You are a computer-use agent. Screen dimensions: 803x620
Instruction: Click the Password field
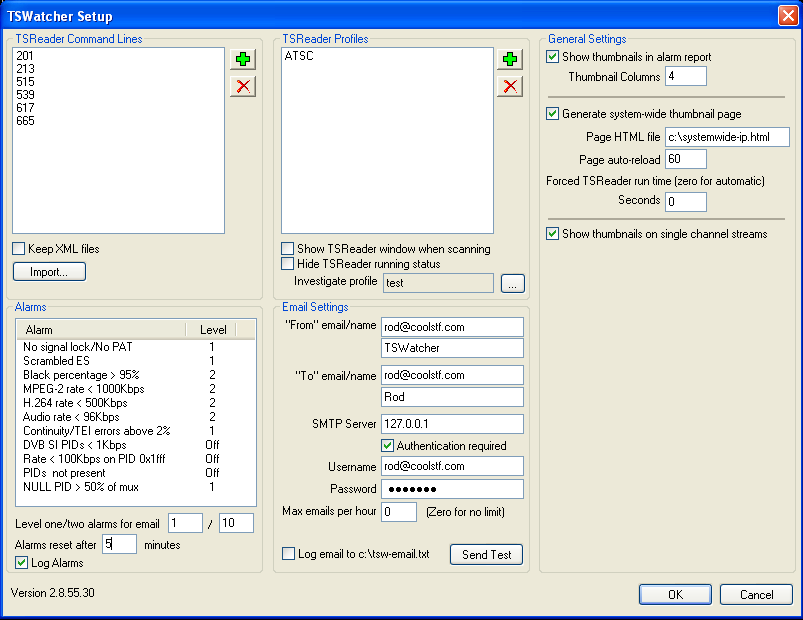[x=452, y=489]
